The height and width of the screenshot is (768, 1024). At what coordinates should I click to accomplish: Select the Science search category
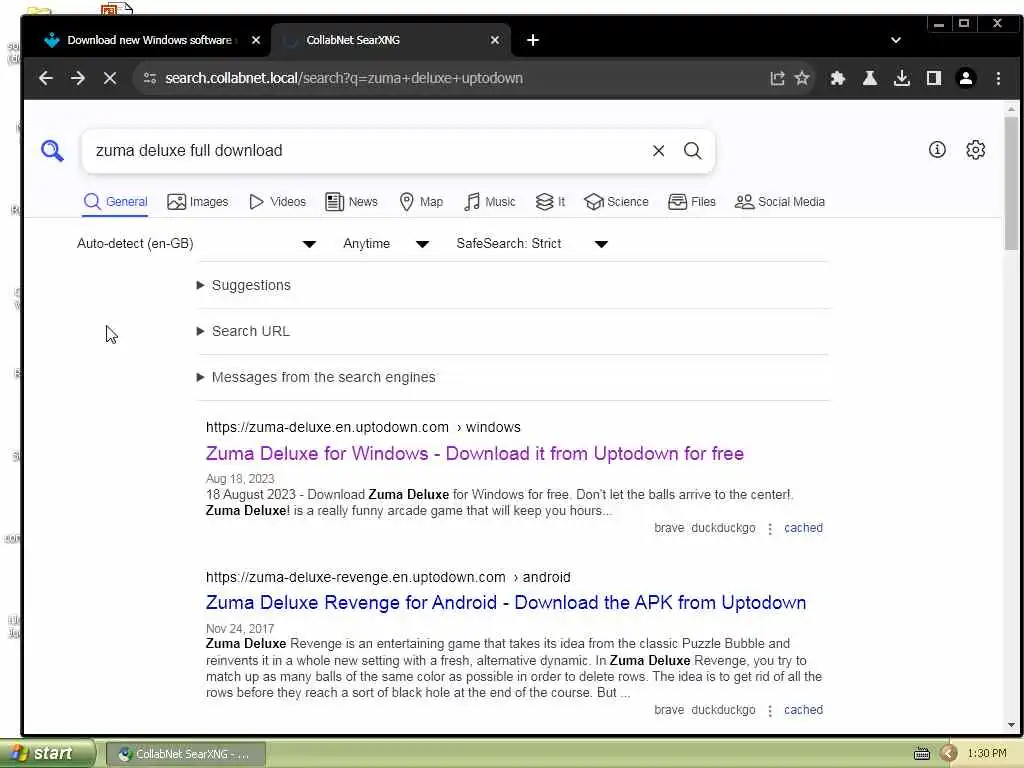(x=616, y=202)
